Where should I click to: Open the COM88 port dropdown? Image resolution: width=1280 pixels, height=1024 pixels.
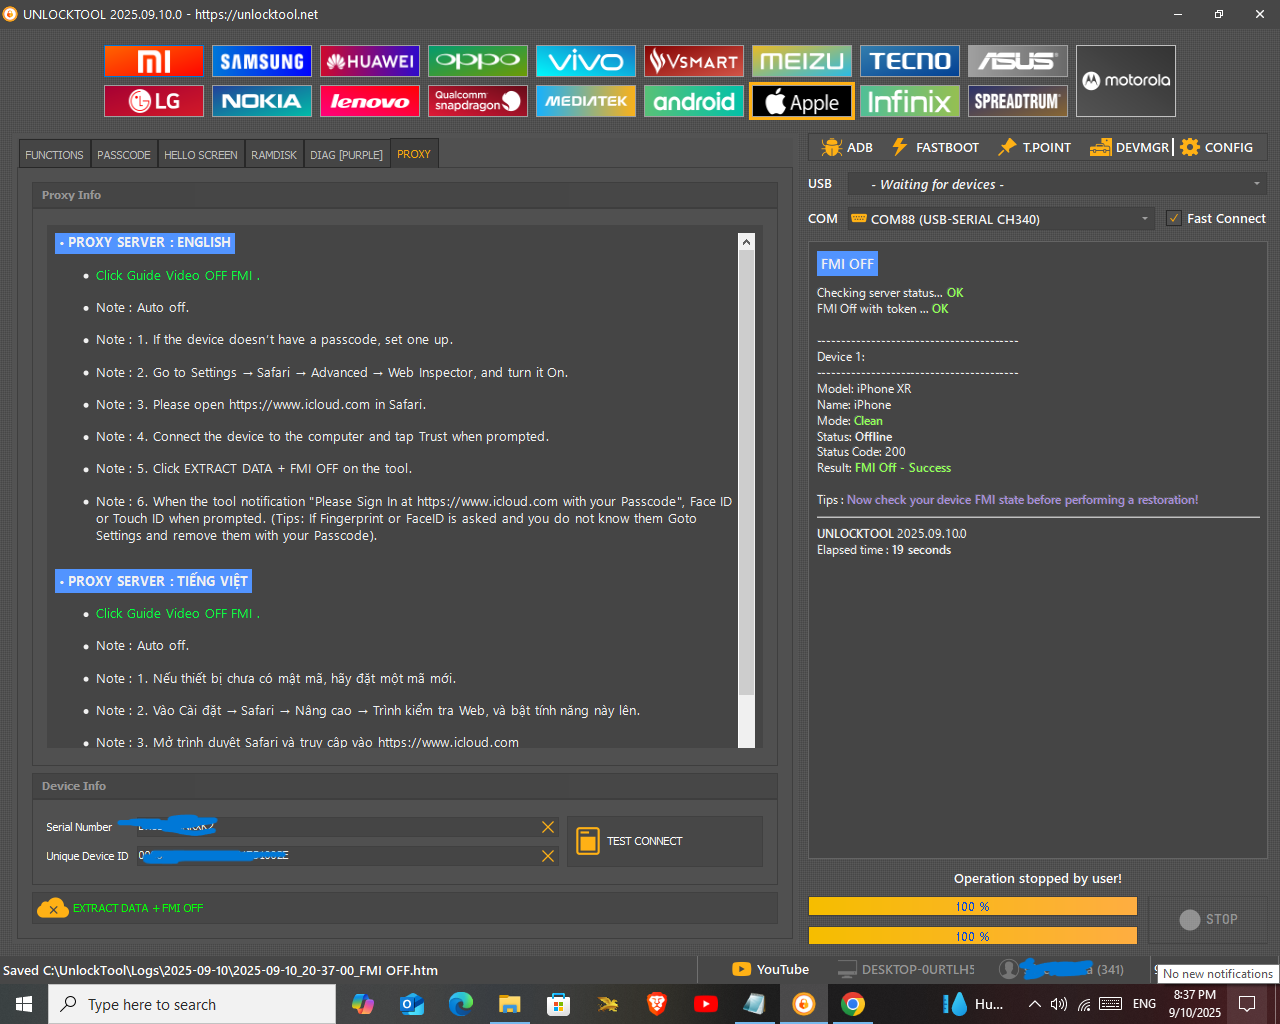pos(1146,218)
